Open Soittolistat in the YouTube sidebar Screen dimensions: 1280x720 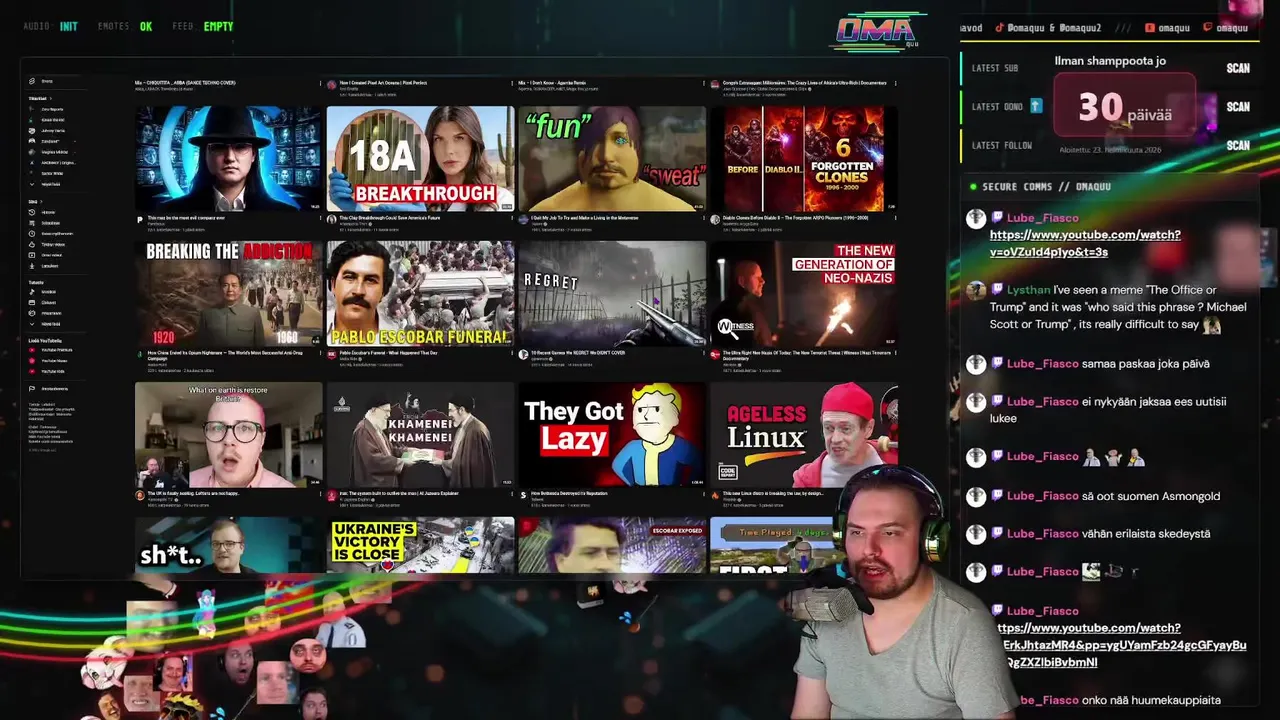(48, 223)
